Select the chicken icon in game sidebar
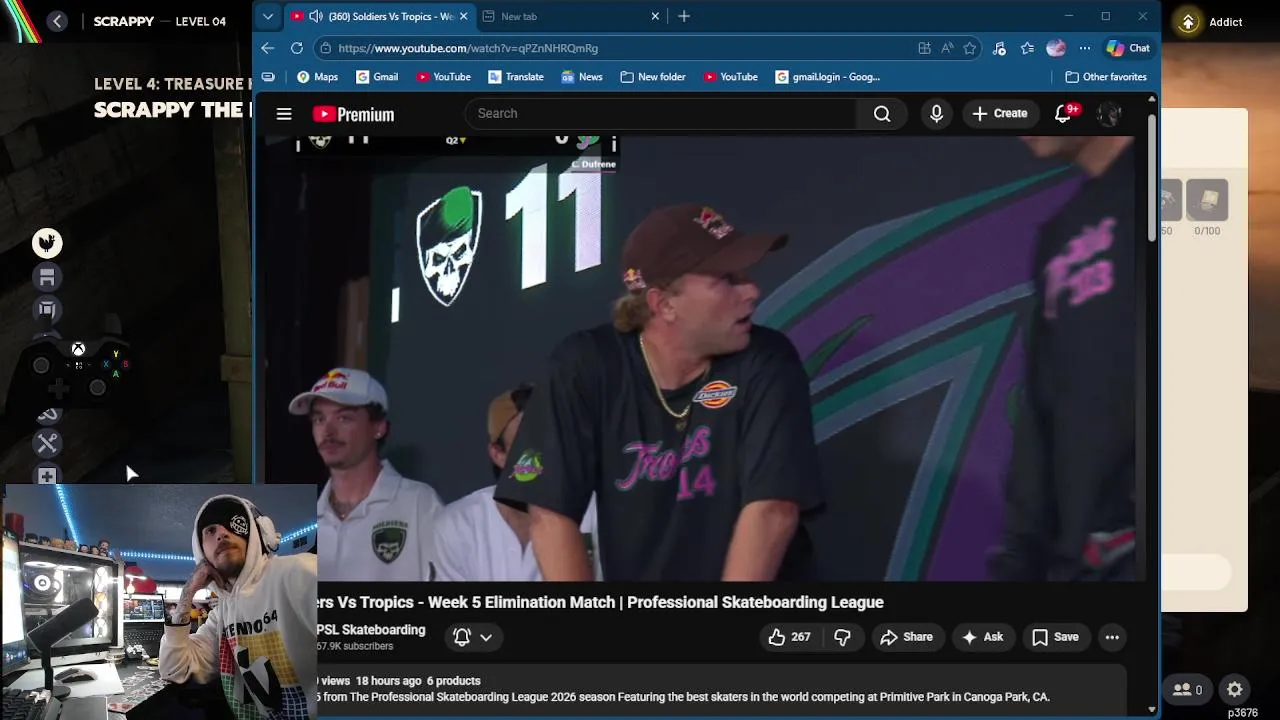 [x=47, y=243]
